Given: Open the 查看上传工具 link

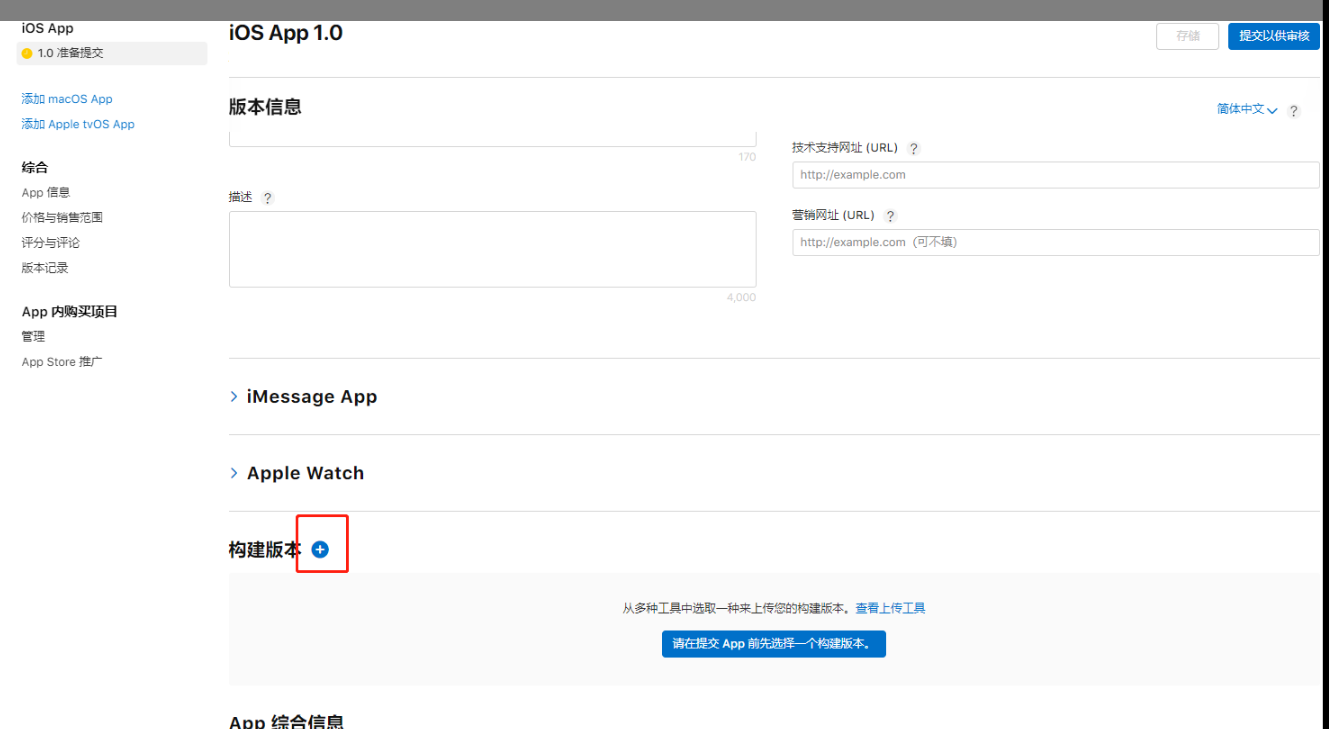Looking at the screenshot, I should pos(890,608).
